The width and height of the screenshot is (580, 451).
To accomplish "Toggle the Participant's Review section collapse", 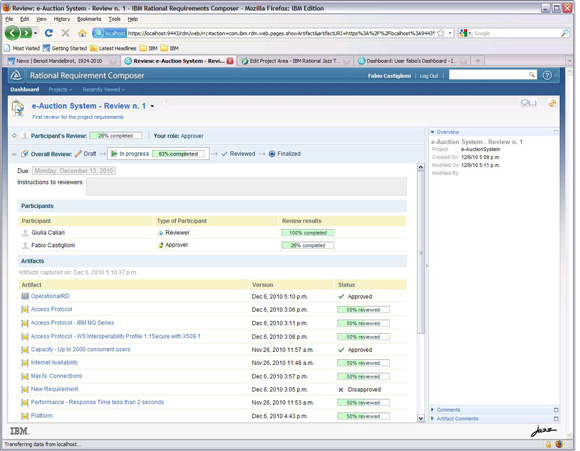I will tap(14, 136).
